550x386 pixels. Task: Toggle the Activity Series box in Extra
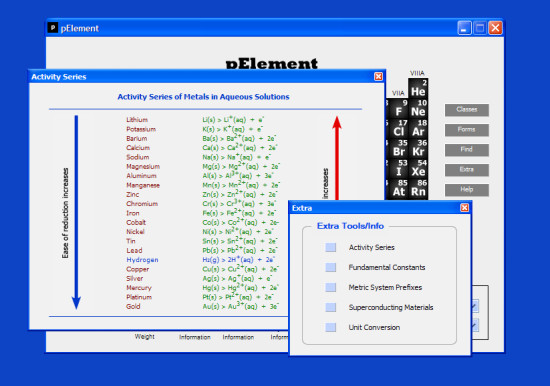pos(330,247)
